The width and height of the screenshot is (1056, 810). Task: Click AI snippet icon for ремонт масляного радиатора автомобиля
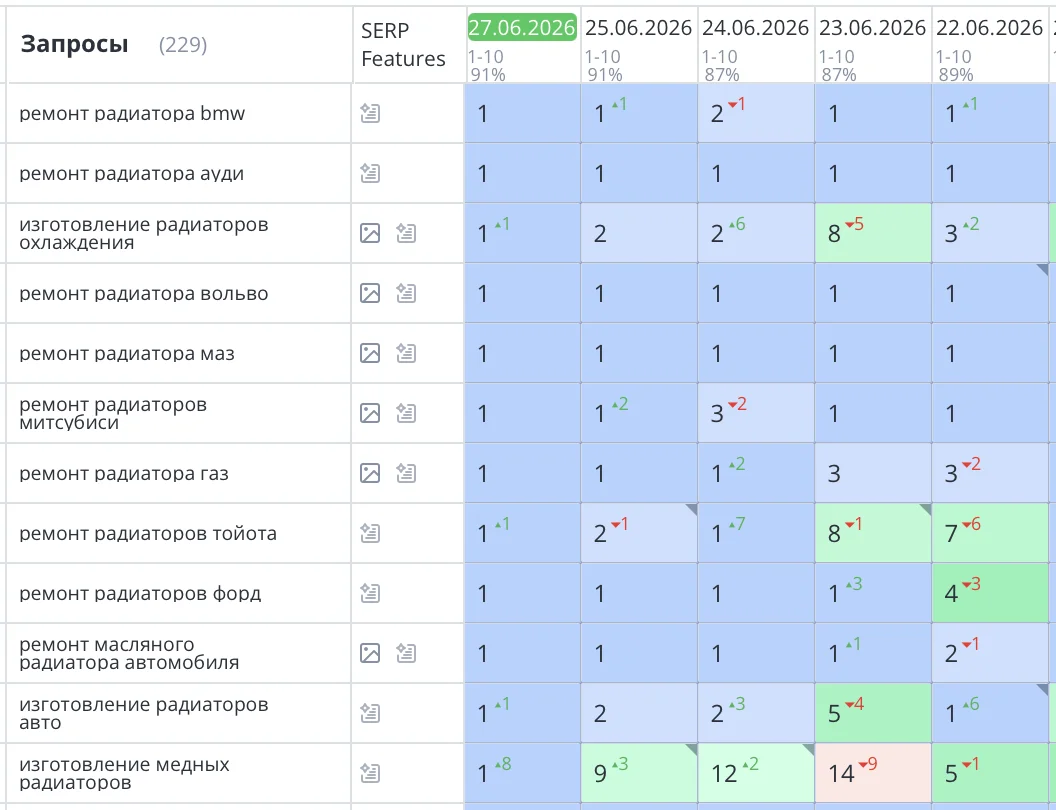coord(405,653)
